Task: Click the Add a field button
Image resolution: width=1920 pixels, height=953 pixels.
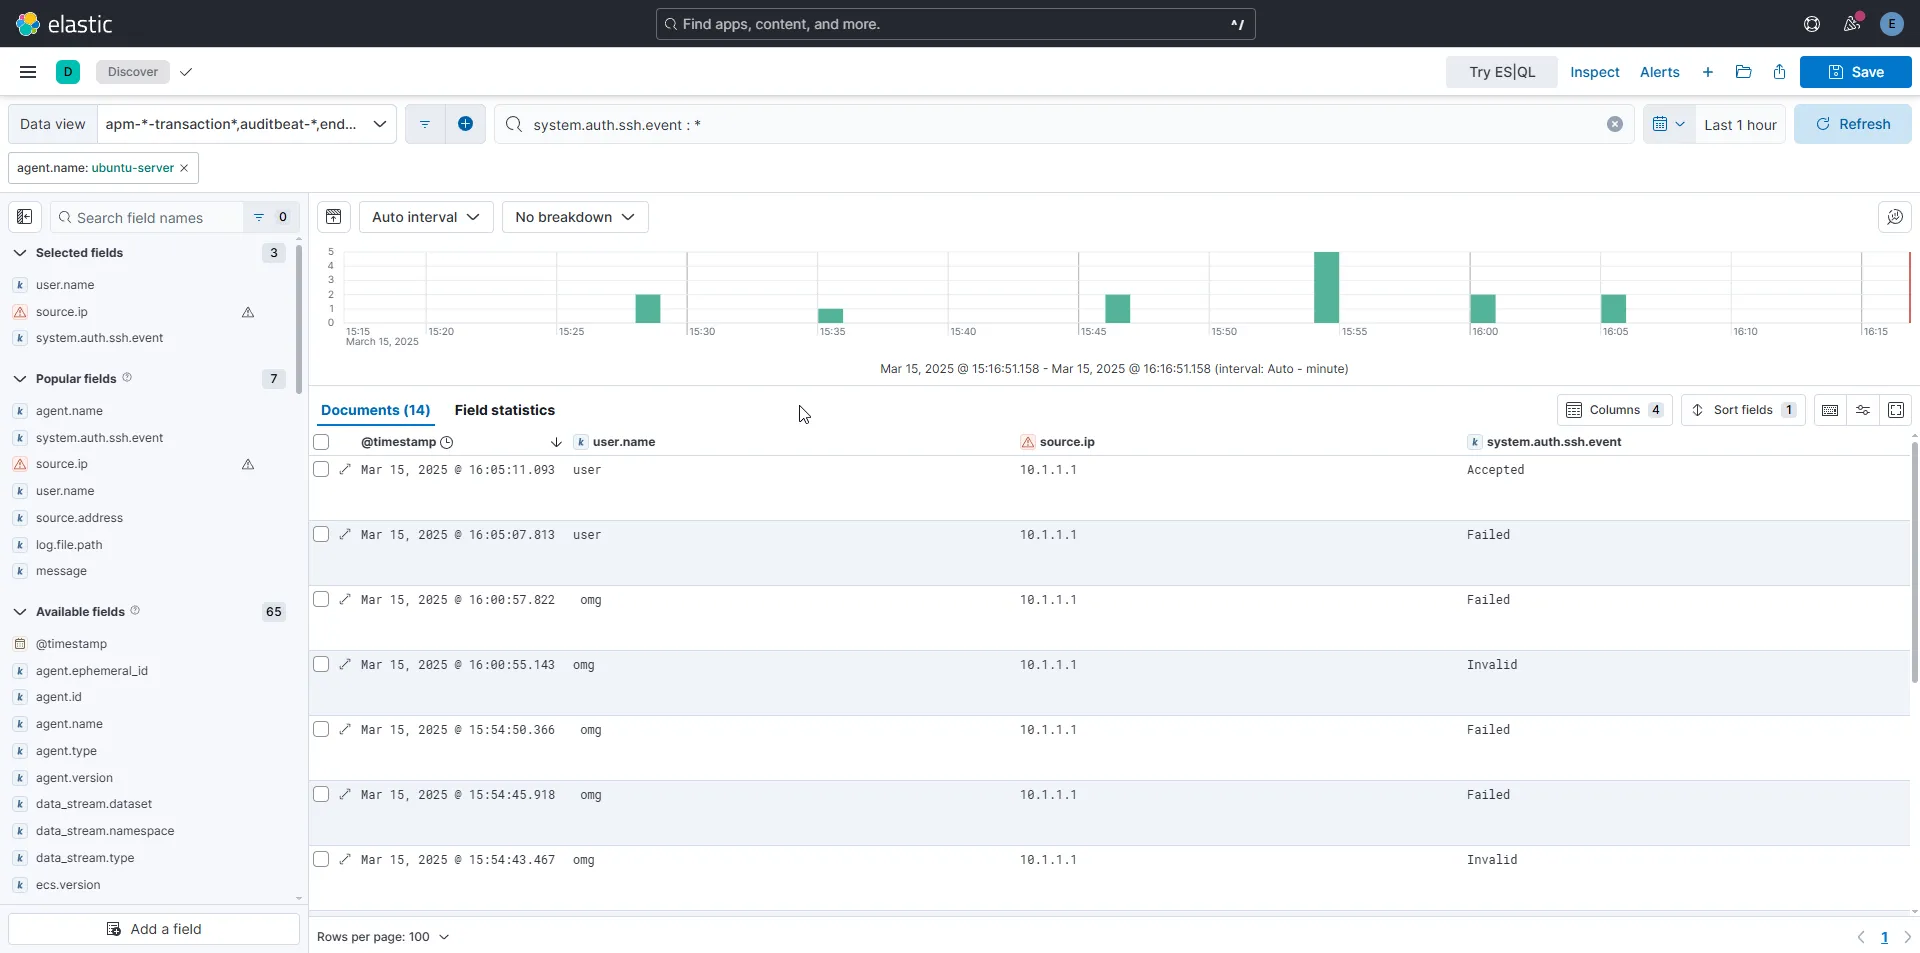Action: [154, 929]
